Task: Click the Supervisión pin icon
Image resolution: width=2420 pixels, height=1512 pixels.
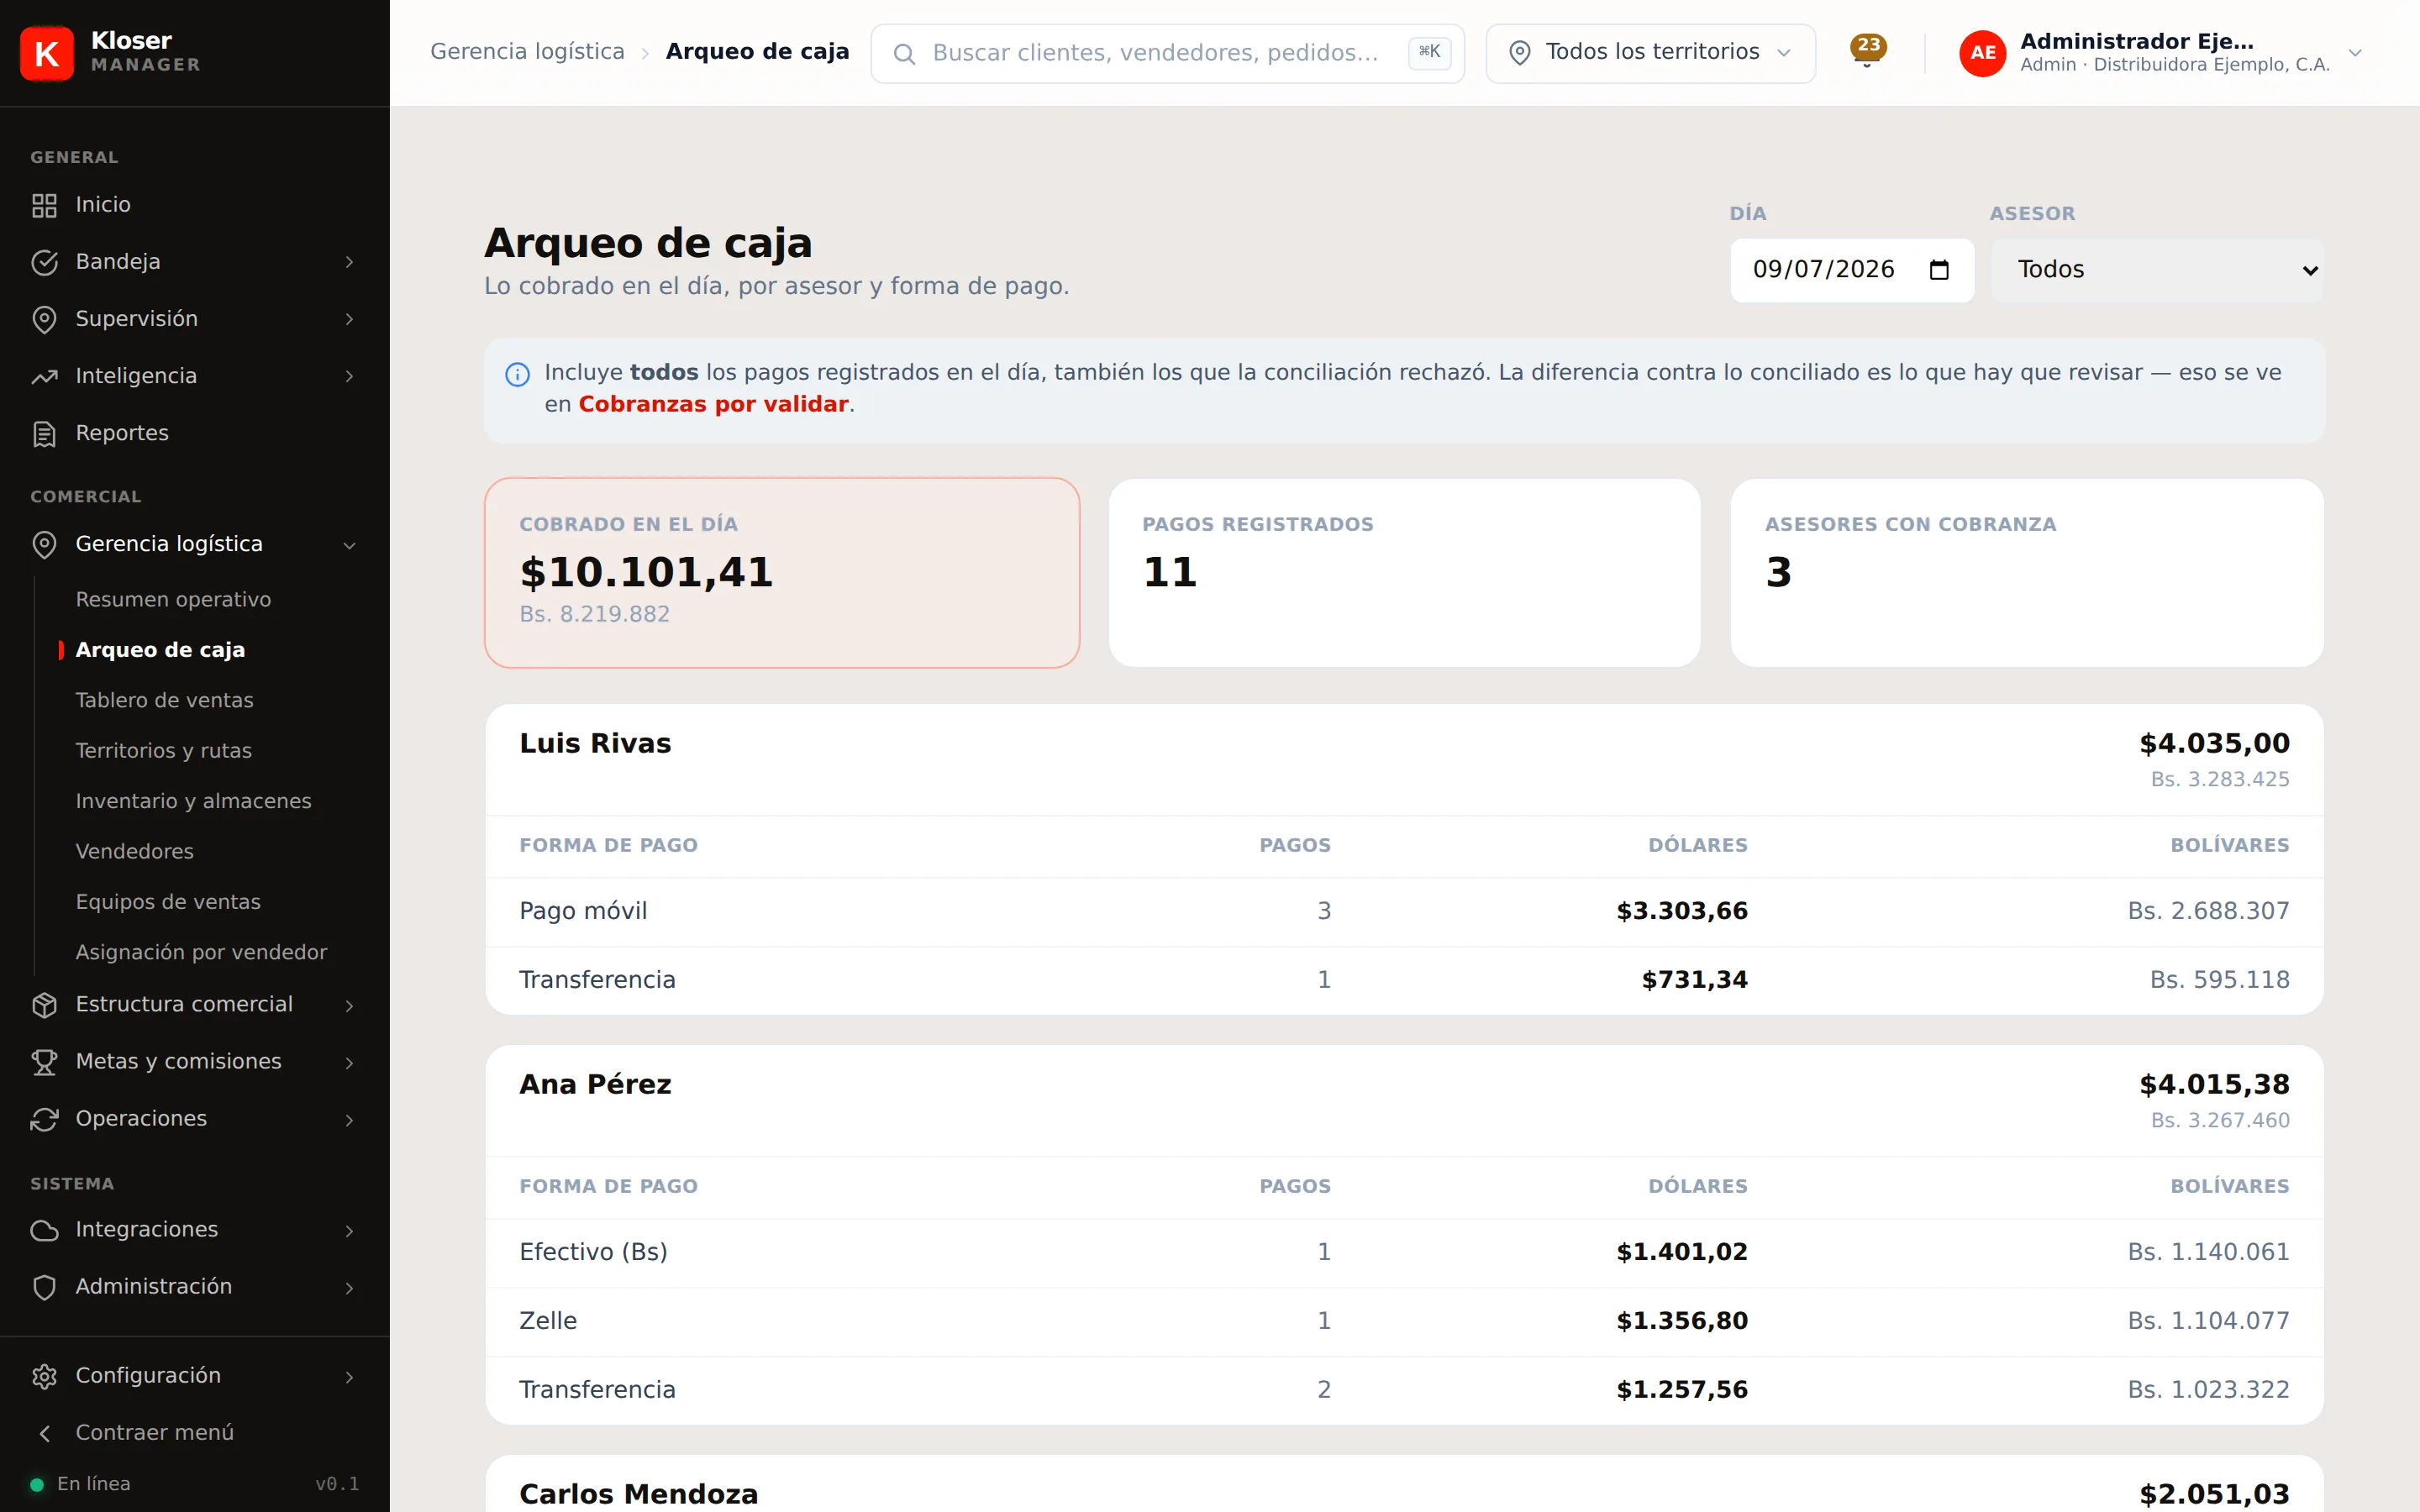Action: coord(44,319)
